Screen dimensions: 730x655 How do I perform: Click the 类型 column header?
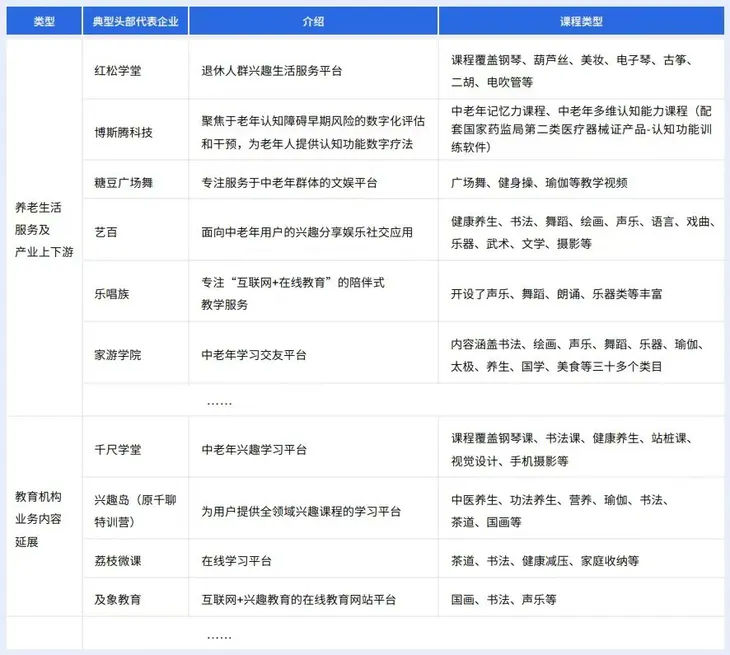coord(44,21)
